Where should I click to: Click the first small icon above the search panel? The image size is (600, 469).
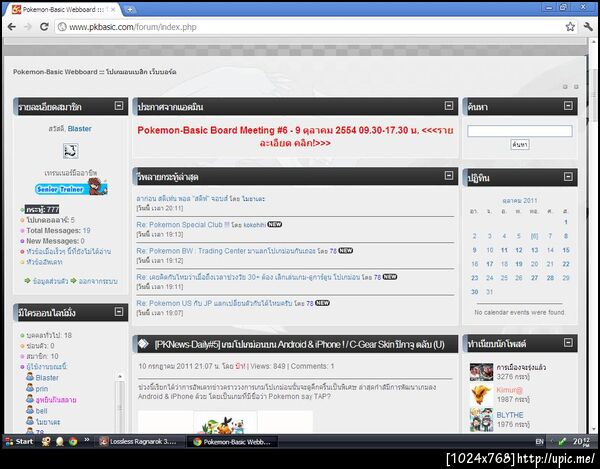click(565, 87)
